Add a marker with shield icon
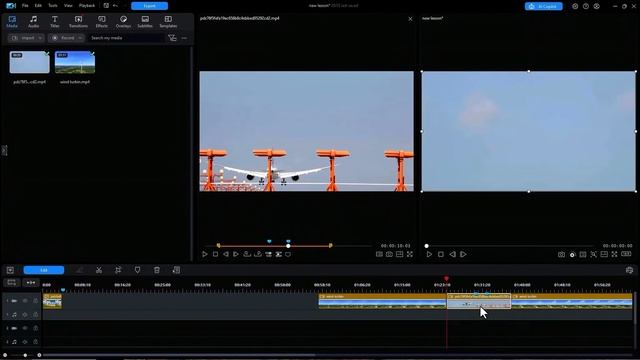Image resolution: width=640 pixels, height=360 pixels. tap(138, 270)
